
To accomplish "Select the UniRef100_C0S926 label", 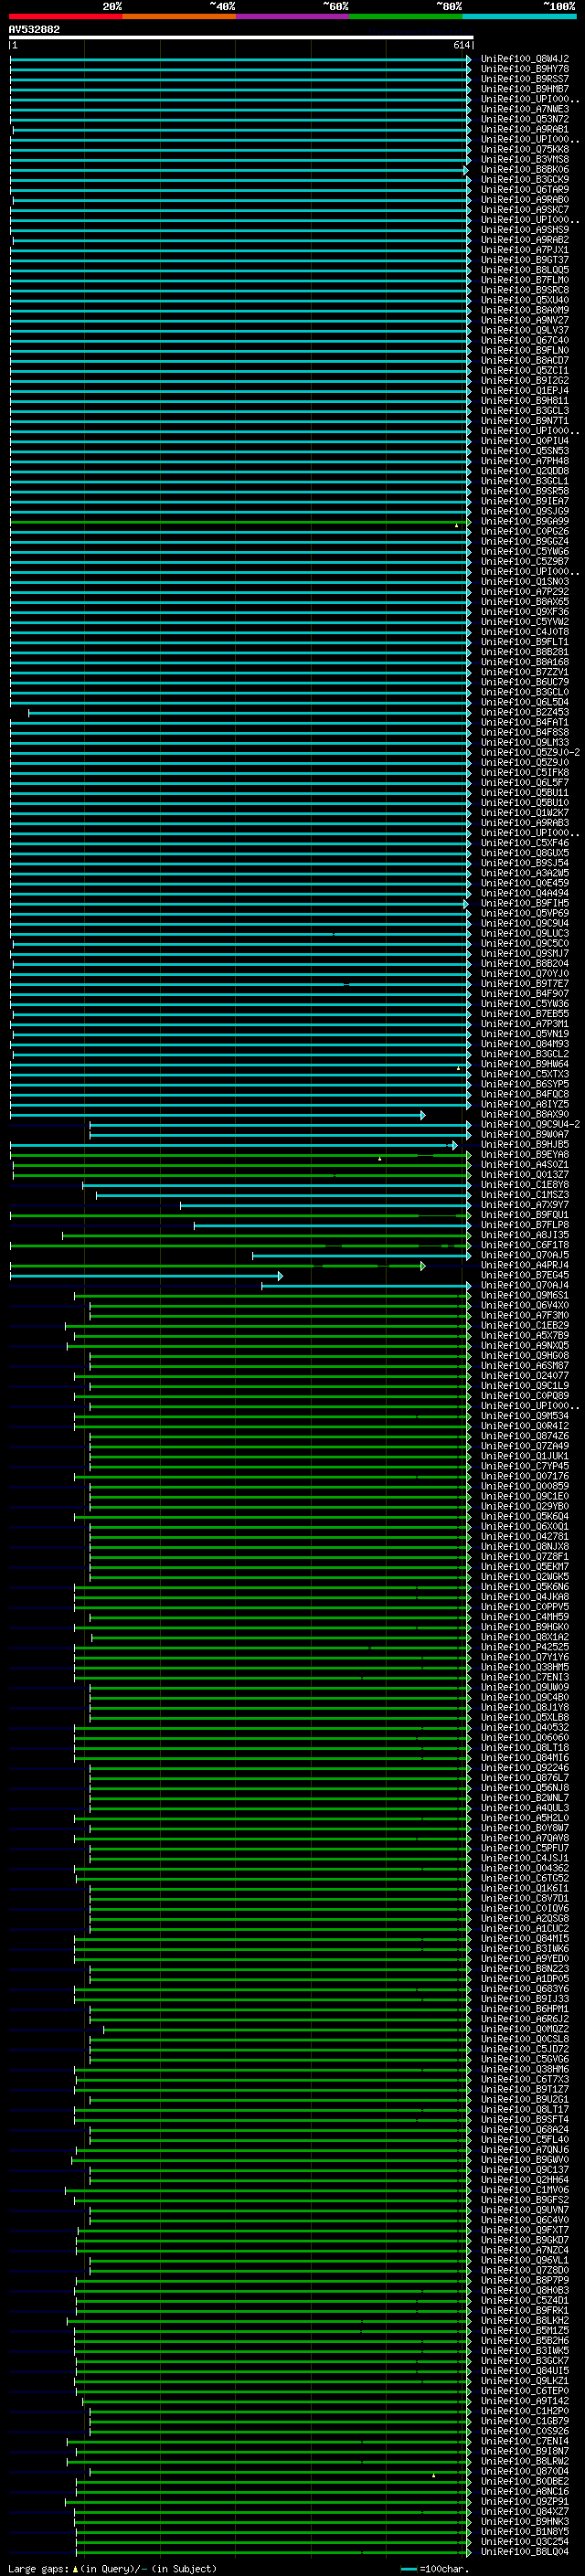I will tap(525, 2432).
